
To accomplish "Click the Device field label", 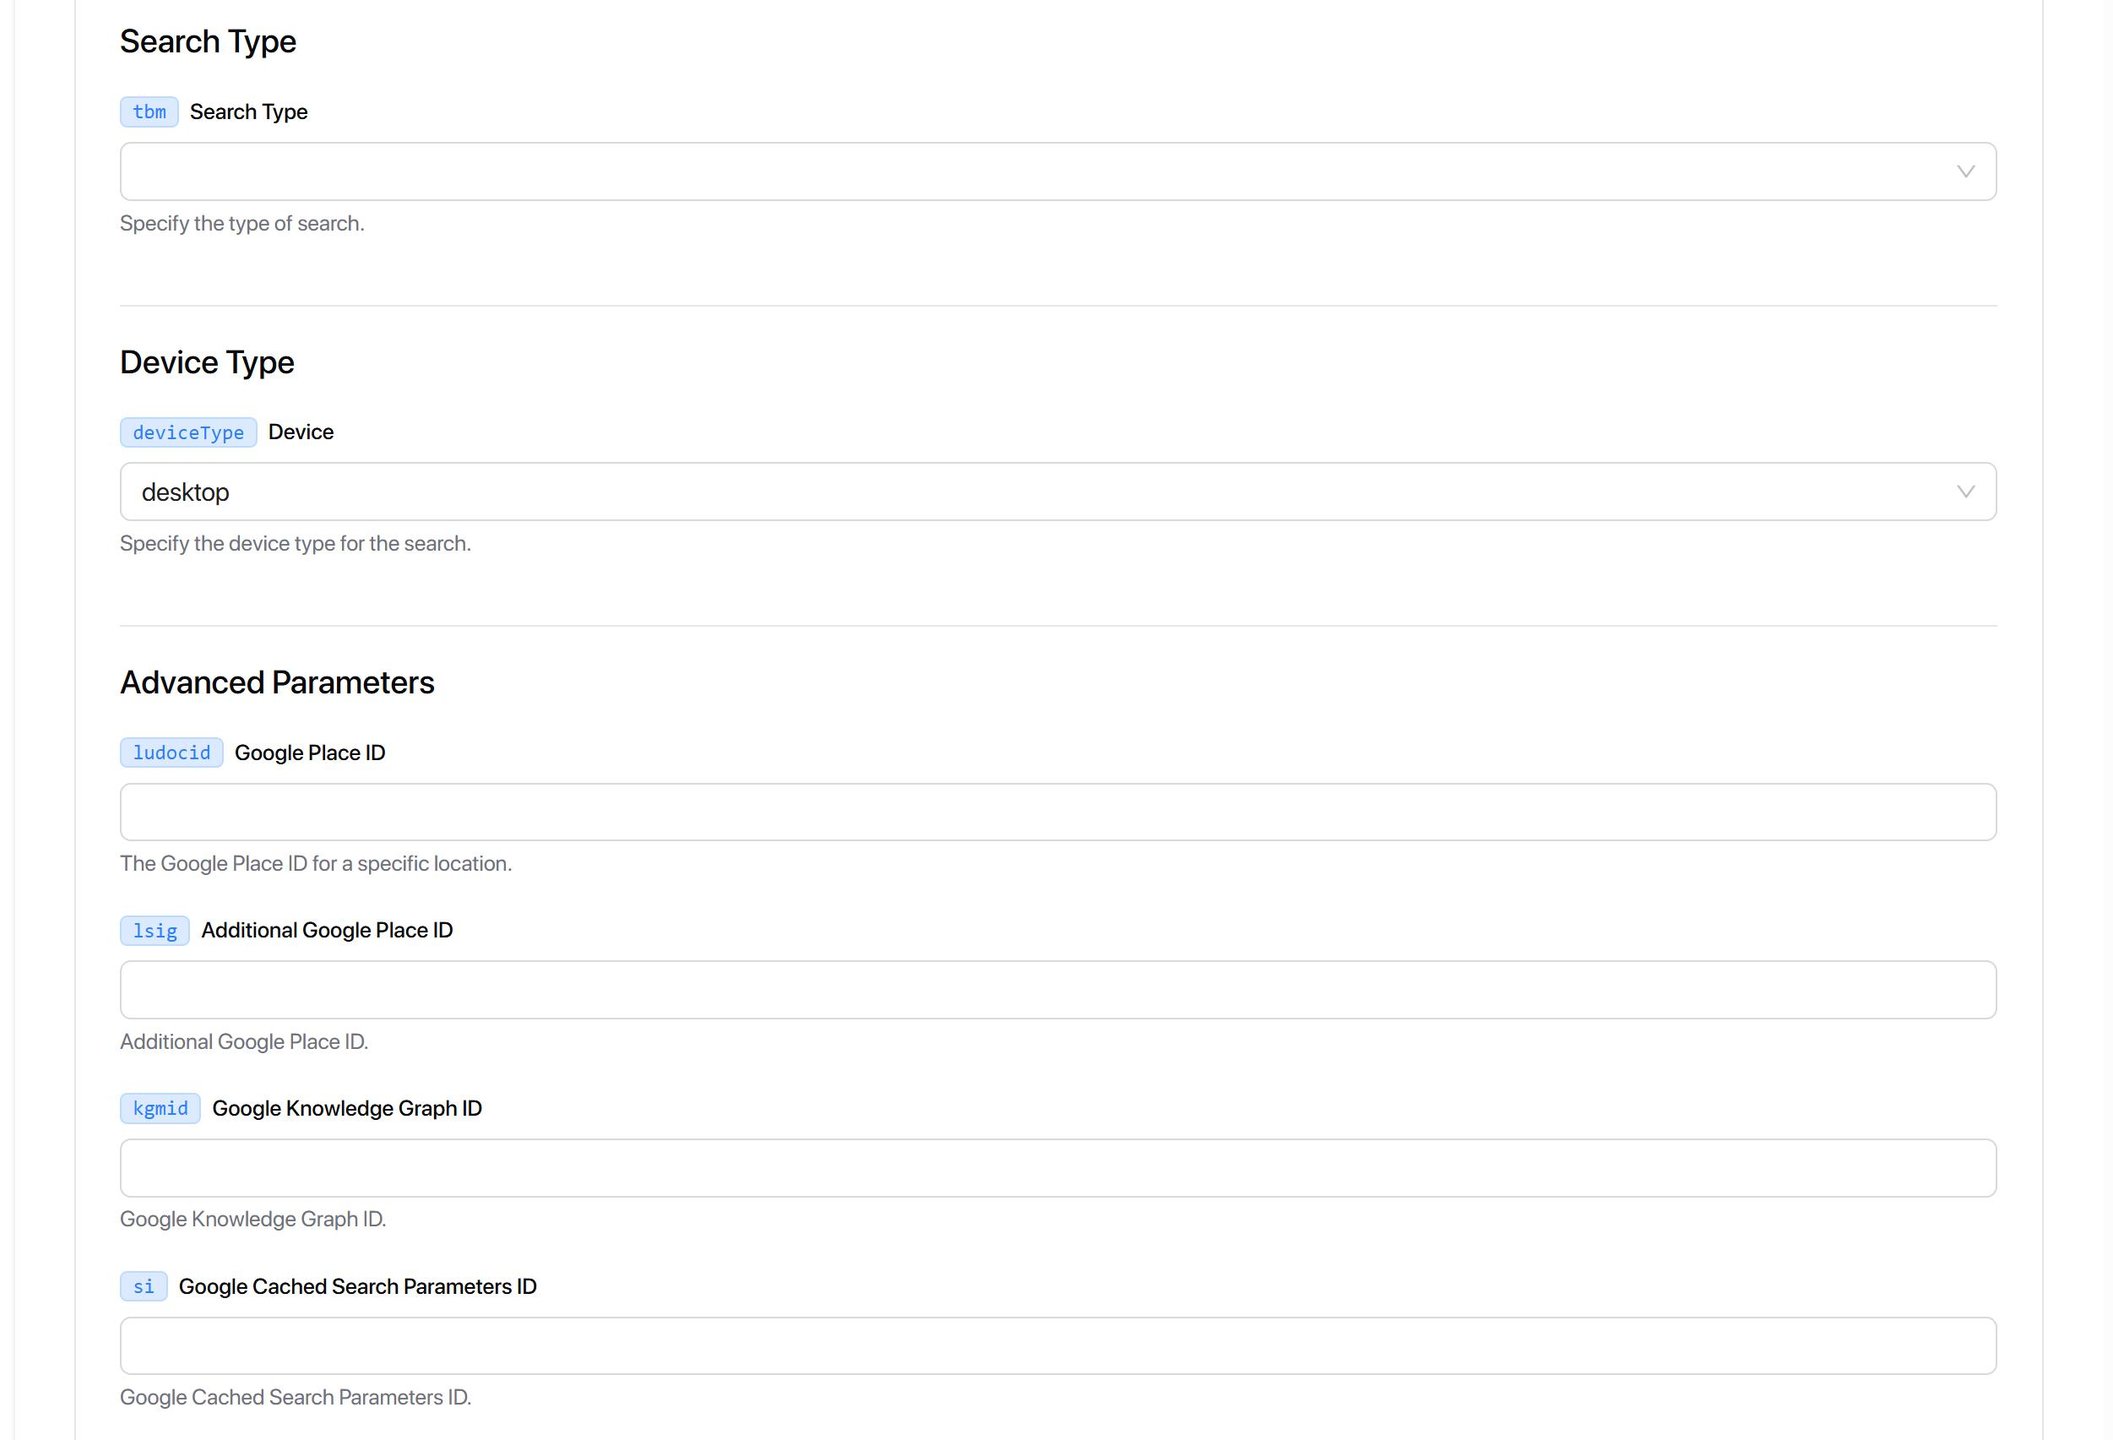I will tap(301, 432).
